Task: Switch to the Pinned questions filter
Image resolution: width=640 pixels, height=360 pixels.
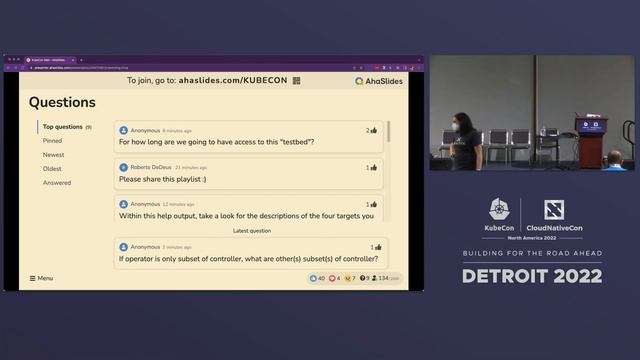Action: click(x=52, y=141)
